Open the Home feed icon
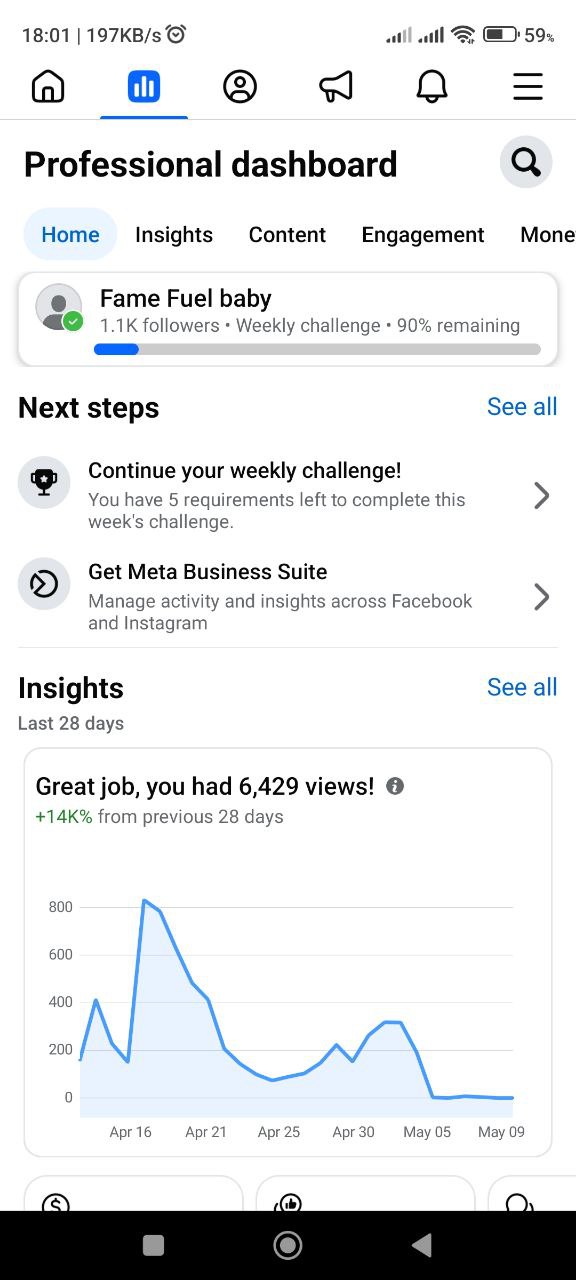This screenshot has width=576, height=1280. pos(48,87)
